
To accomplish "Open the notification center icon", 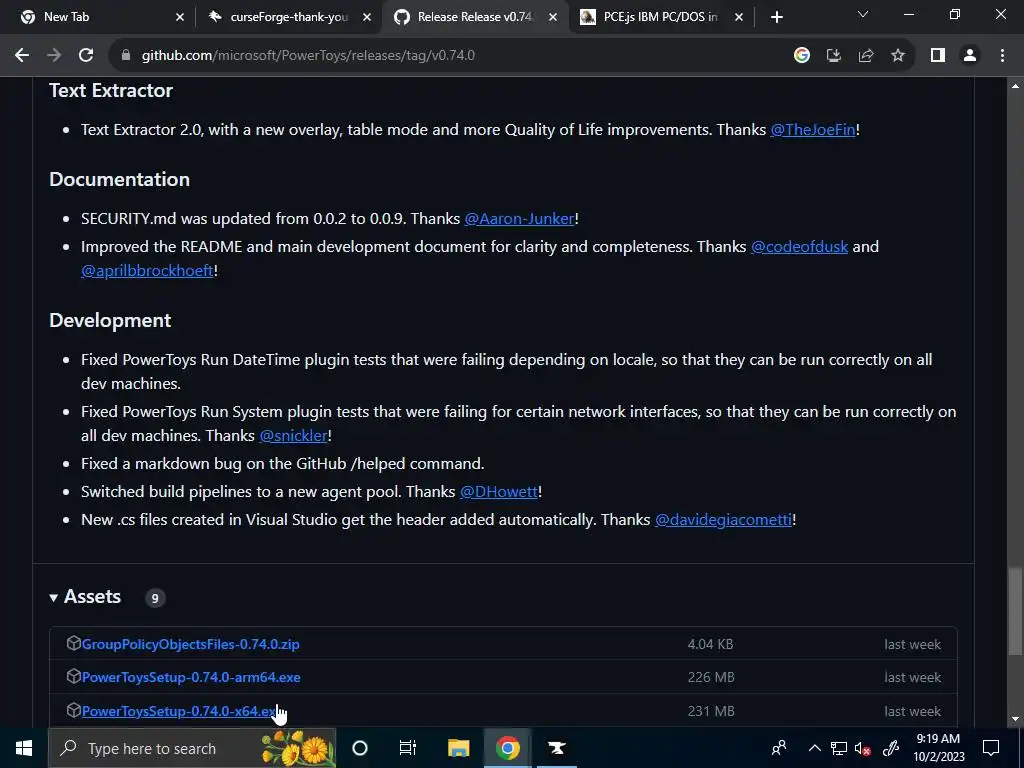I will [x=991, y=748].
